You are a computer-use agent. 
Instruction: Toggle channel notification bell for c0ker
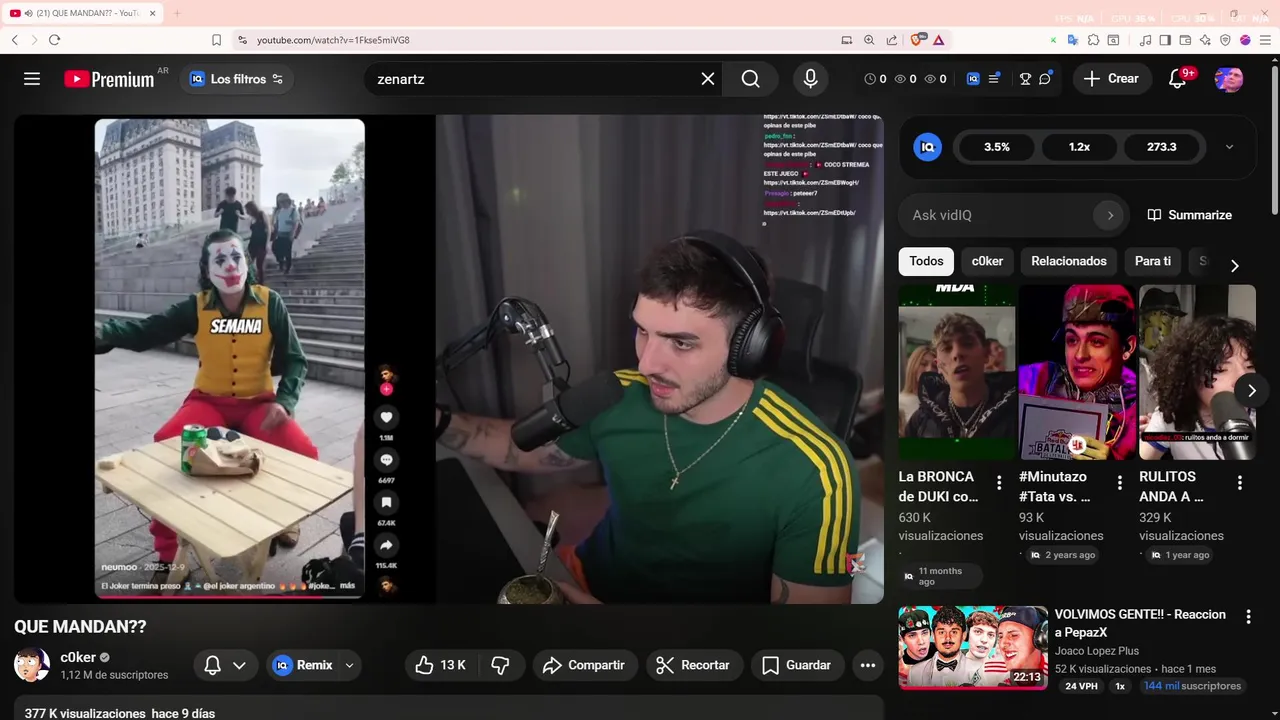pos(212,665)
